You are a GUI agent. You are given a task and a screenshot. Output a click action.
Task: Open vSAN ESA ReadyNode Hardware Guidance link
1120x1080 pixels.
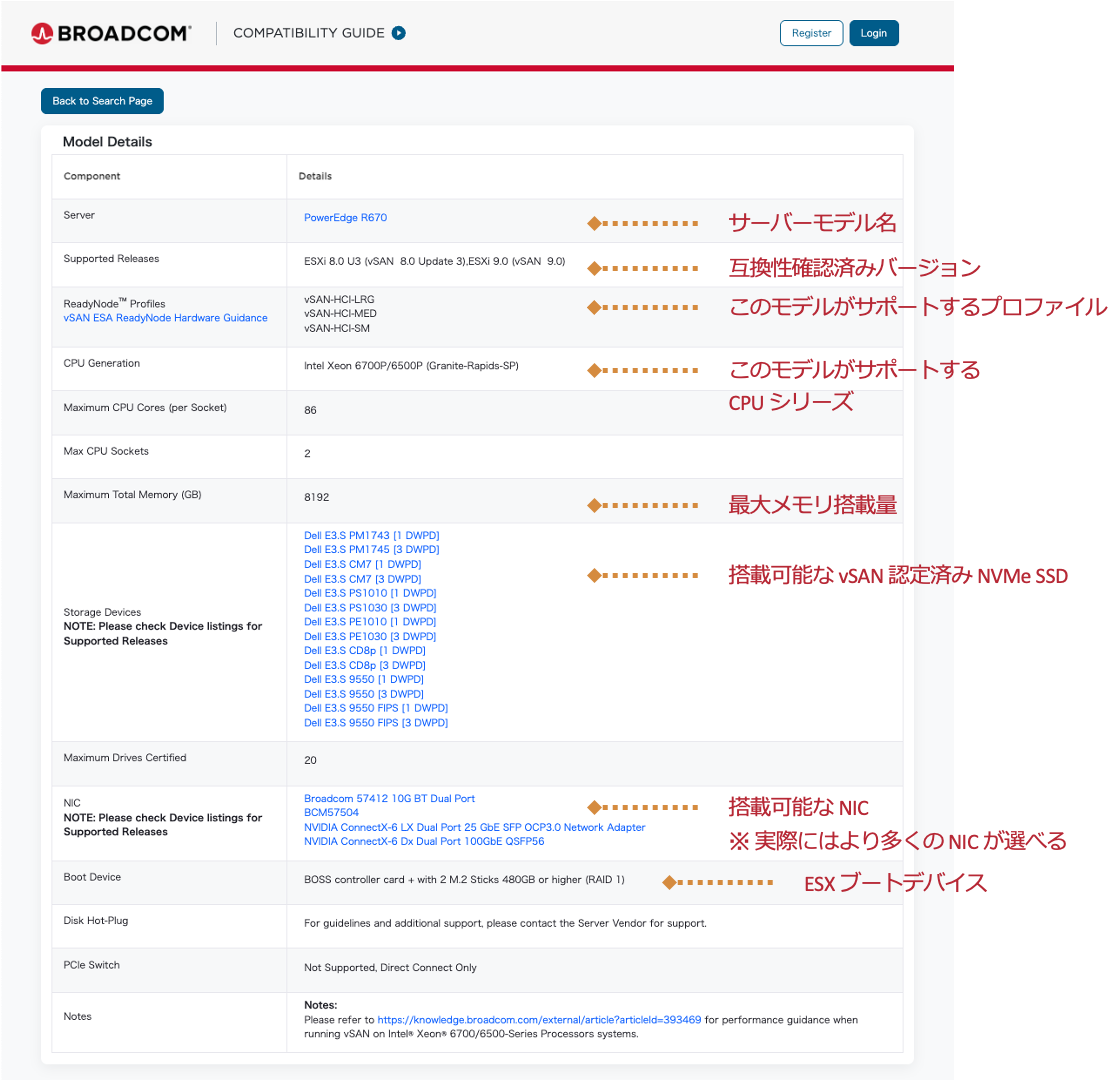(x=165, y=318)
